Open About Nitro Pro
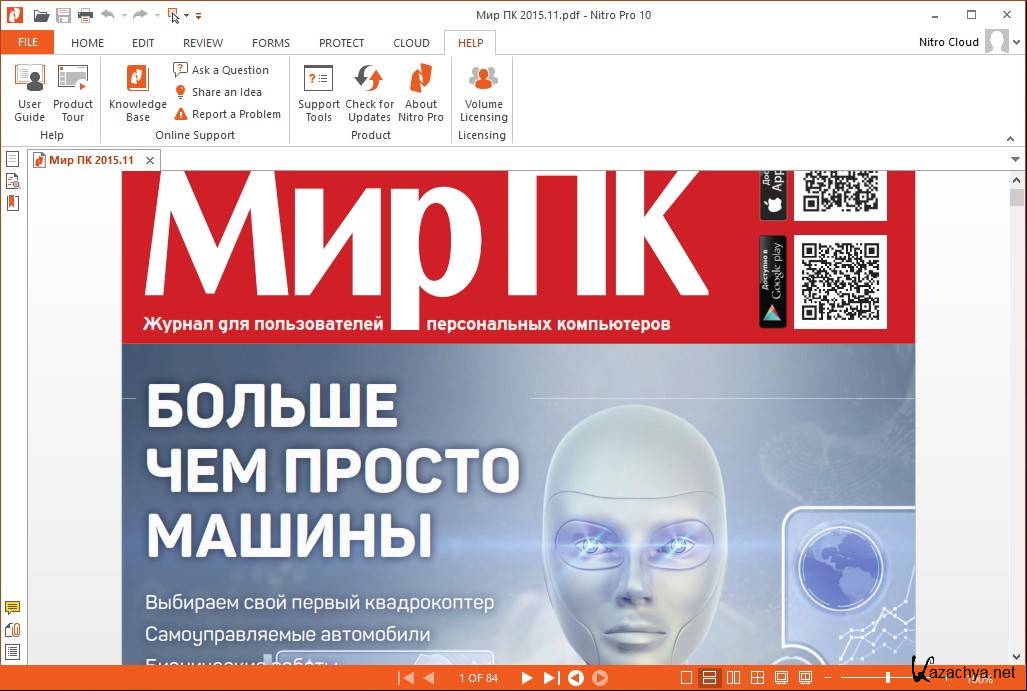 tap(421, 93)
